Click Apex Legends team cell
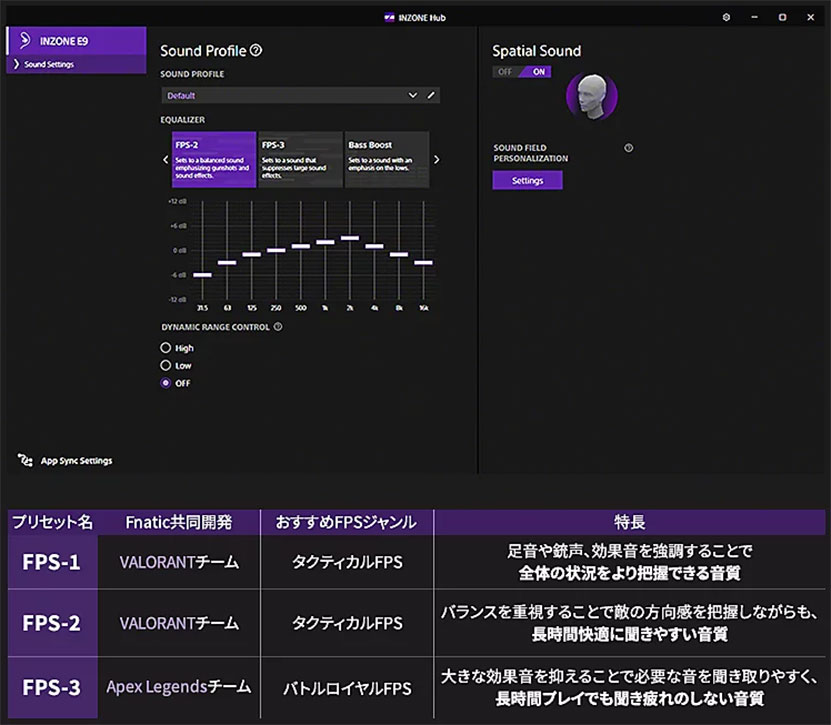The width and height of the screenshot is (831, 725). click(x=179, y=687)
